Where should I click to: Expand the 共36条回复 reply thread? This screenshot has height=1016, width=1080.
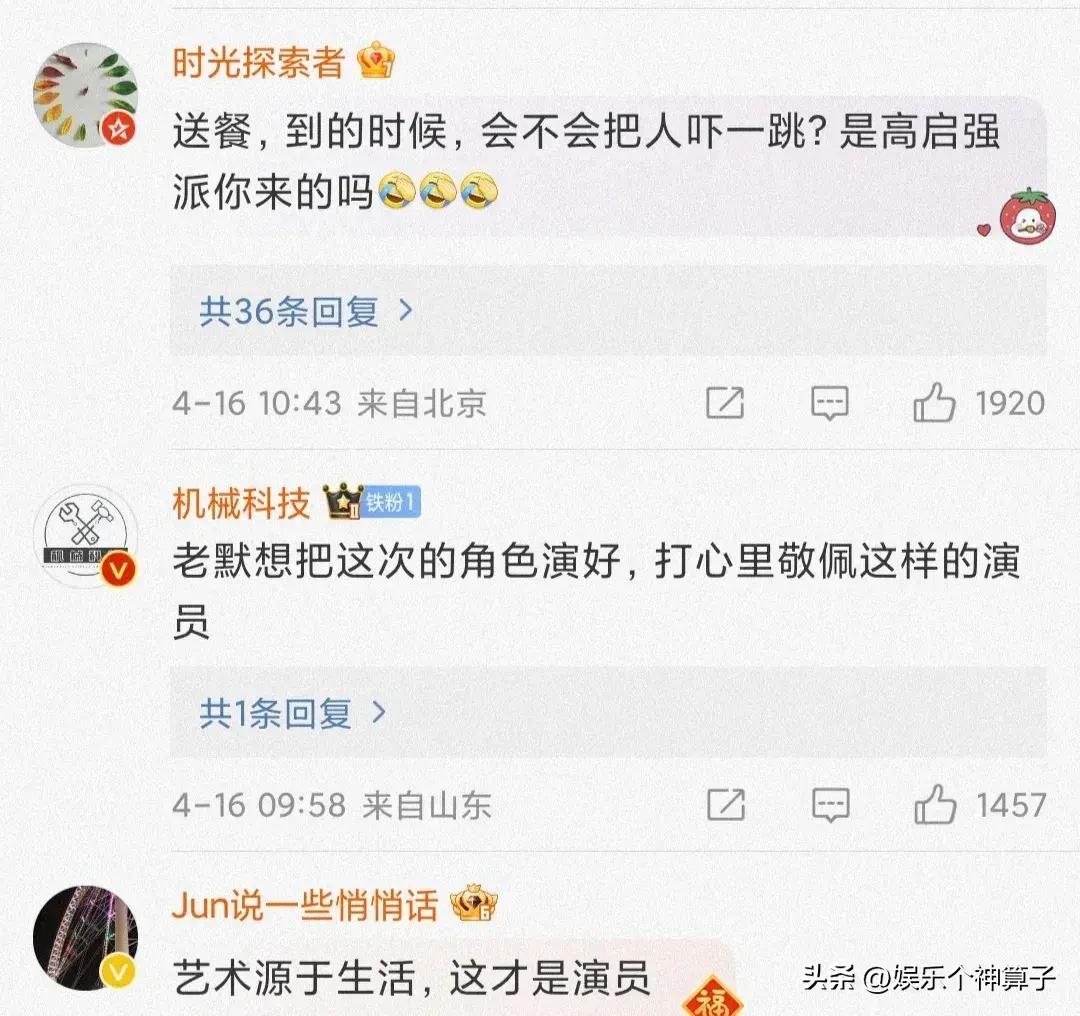tap(608, 311)
